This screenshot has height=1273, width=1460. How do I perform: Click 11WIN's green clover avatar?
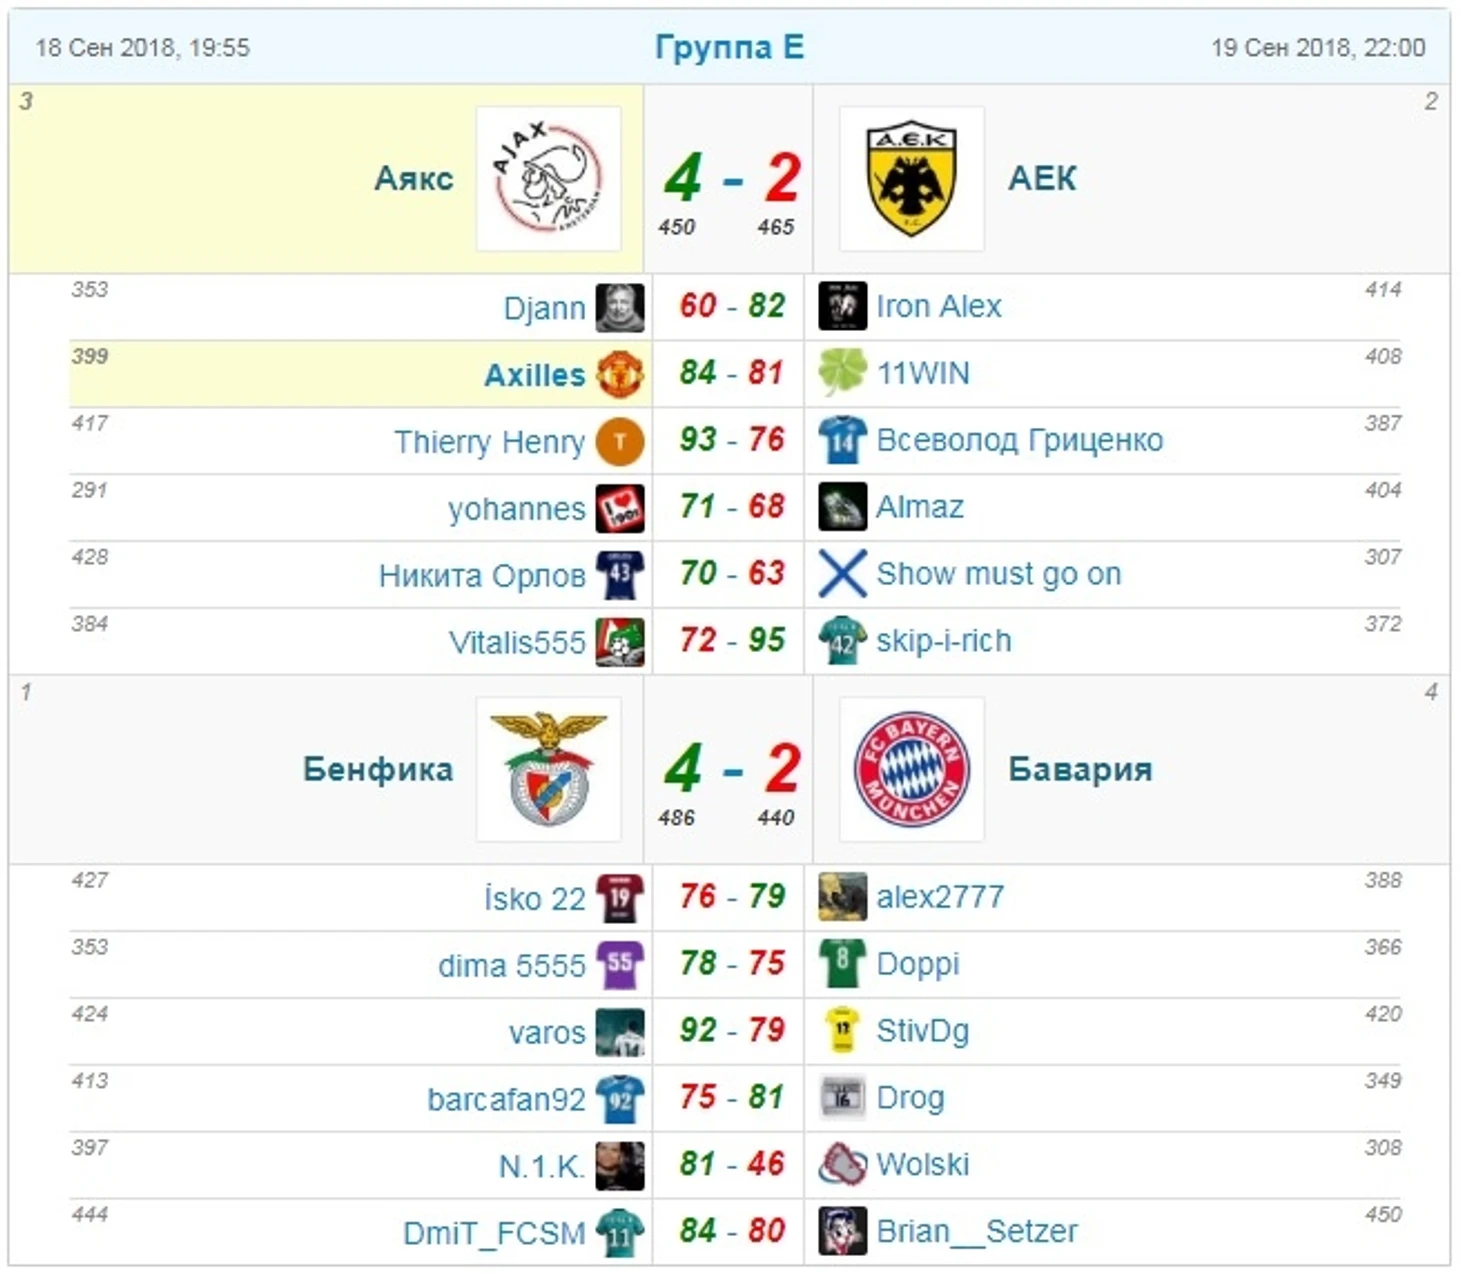(x=842, y=372)
